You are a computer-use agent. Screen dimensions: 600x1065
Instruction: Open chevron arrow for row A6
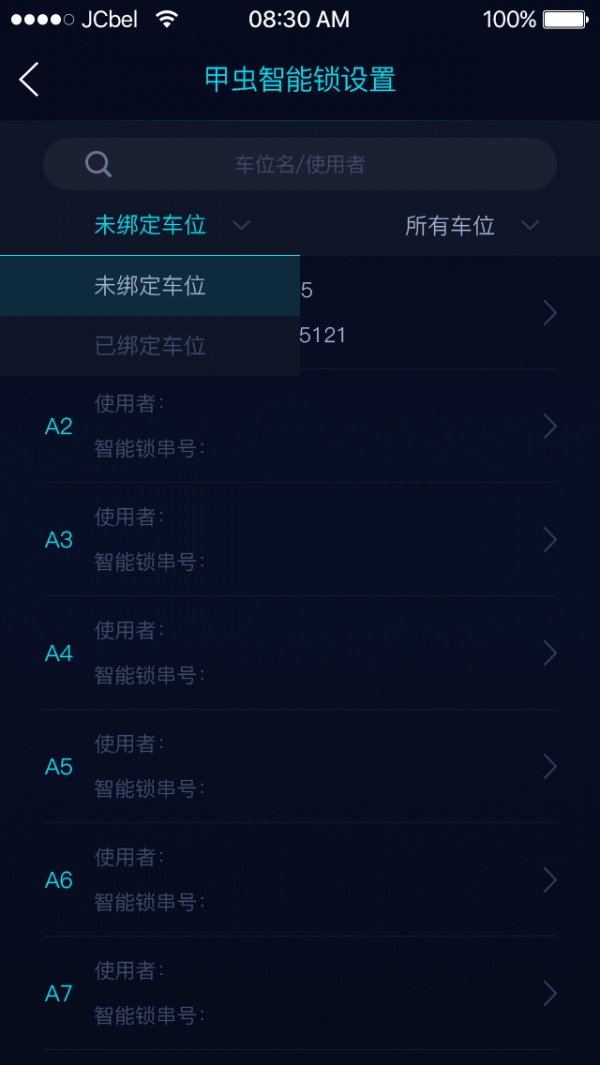tap(549, 880)
